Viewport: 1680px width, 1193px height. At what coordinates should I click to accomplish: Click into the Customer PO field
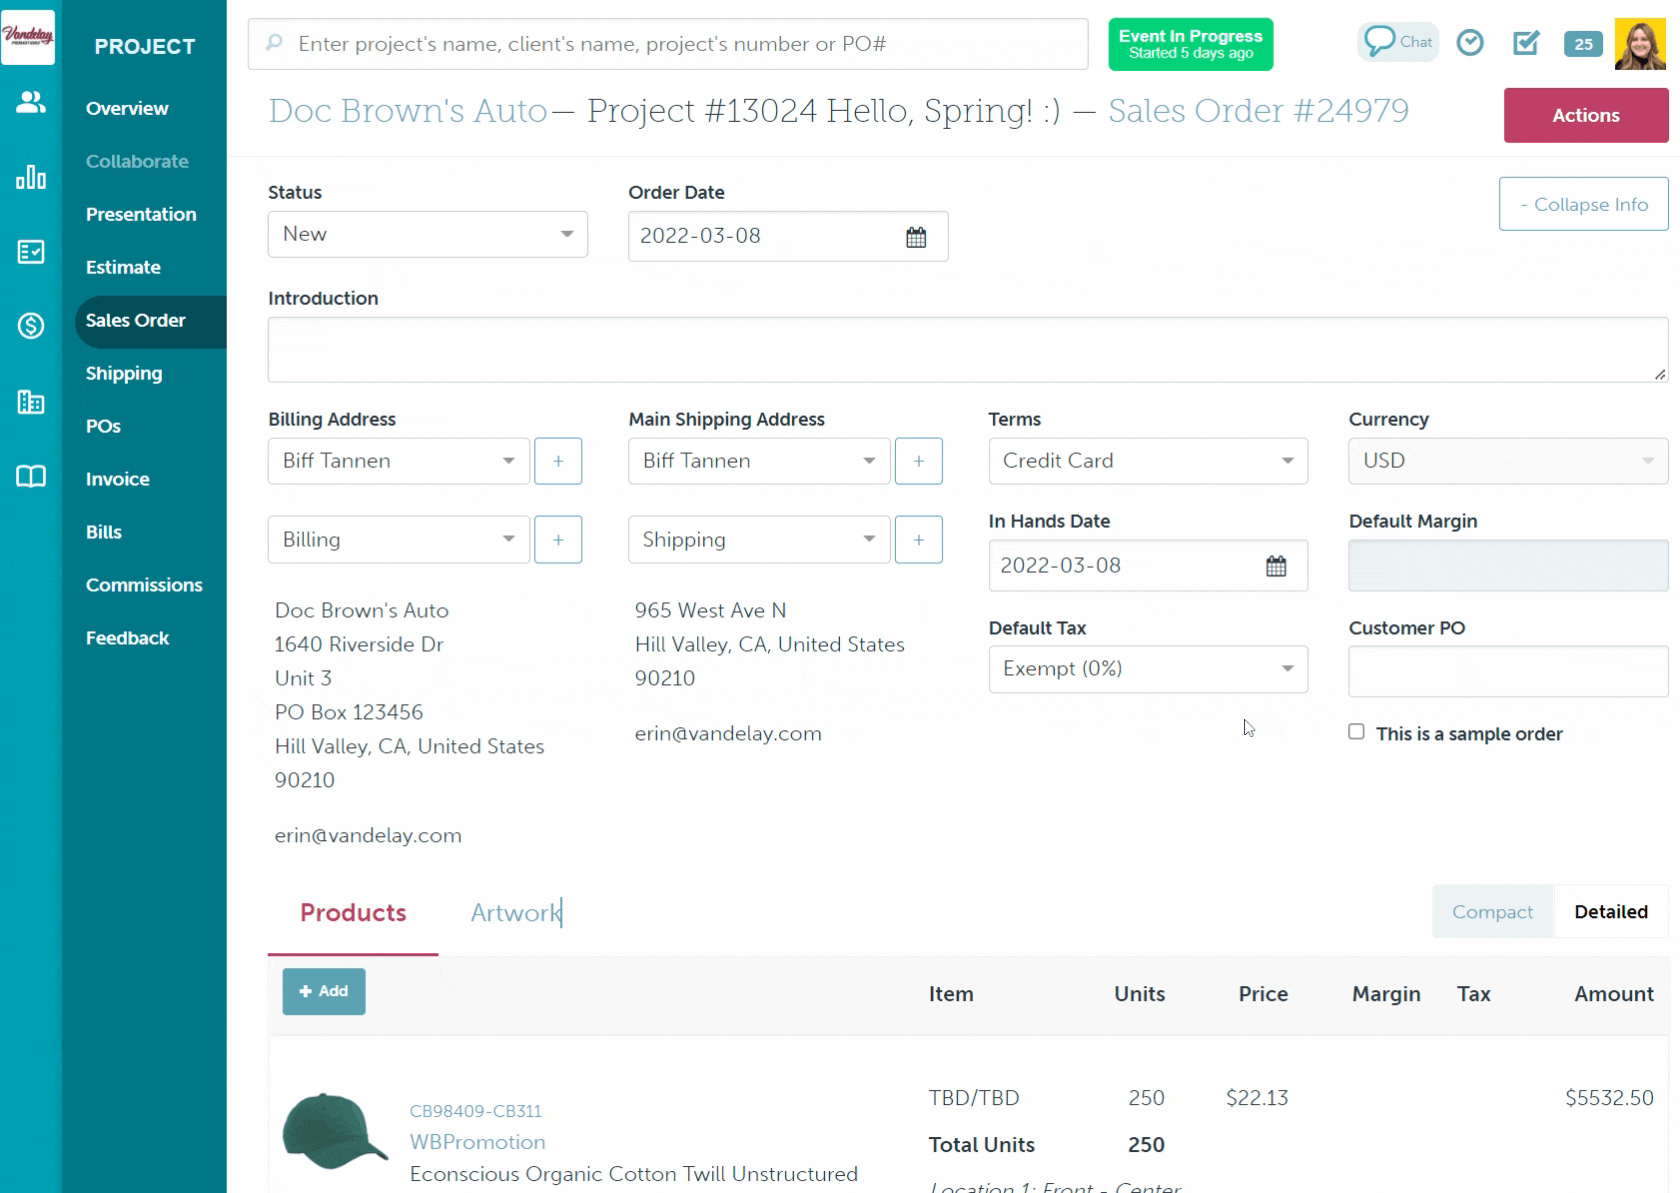pyautogui.click(x=1507, y=671)
